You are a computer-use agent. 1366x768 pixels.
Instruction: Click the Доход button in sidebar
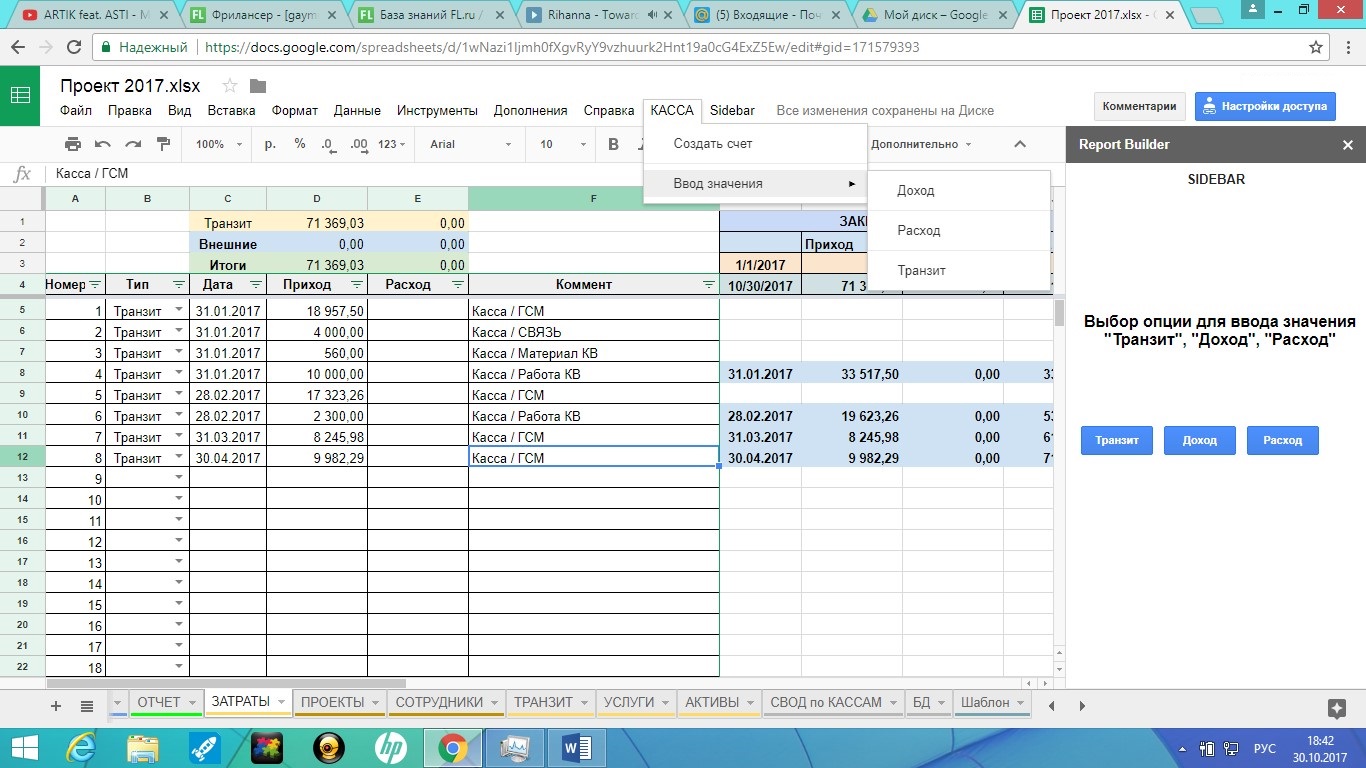[x=1200, y=440]
